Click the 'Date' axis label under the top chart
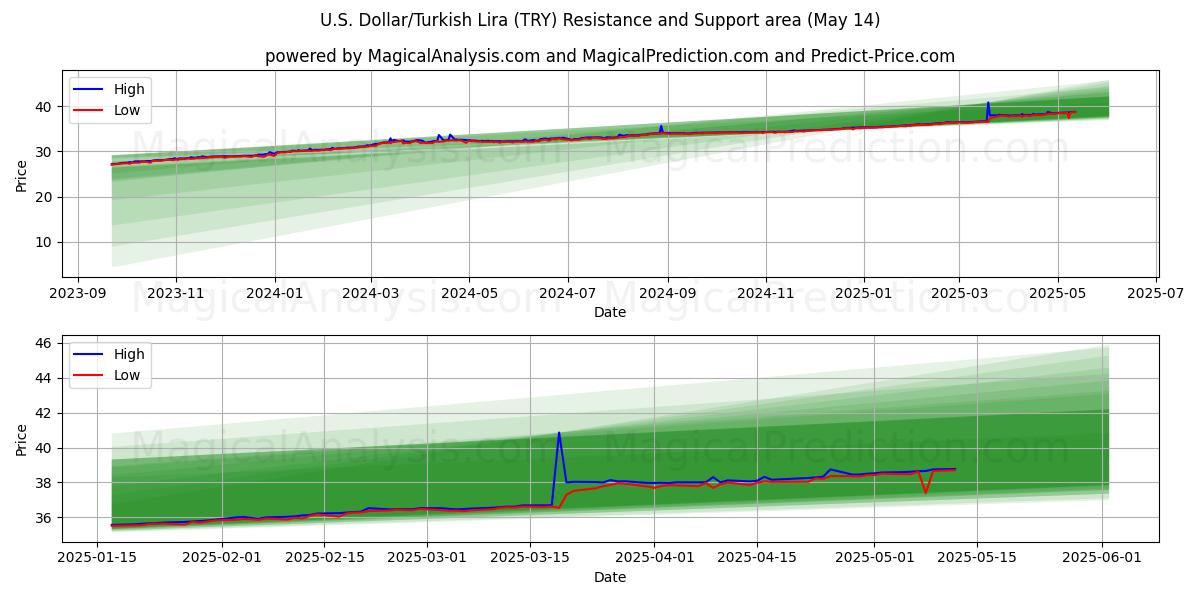The height and width of the screenshot is (600, 1200). [610, 312]
